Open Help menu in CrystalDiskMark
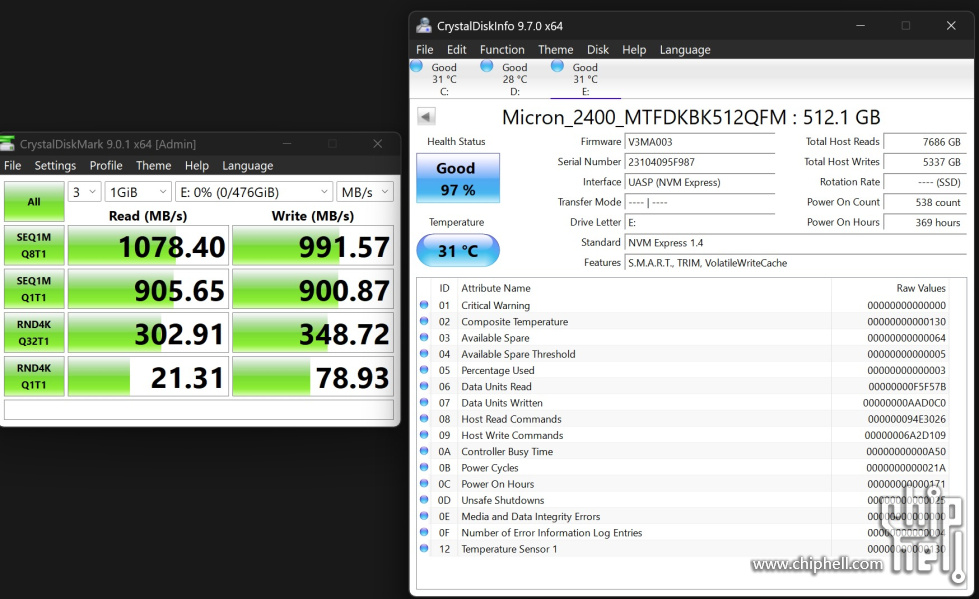The height and width of the screenshot is (599, 979). [197, 166]
